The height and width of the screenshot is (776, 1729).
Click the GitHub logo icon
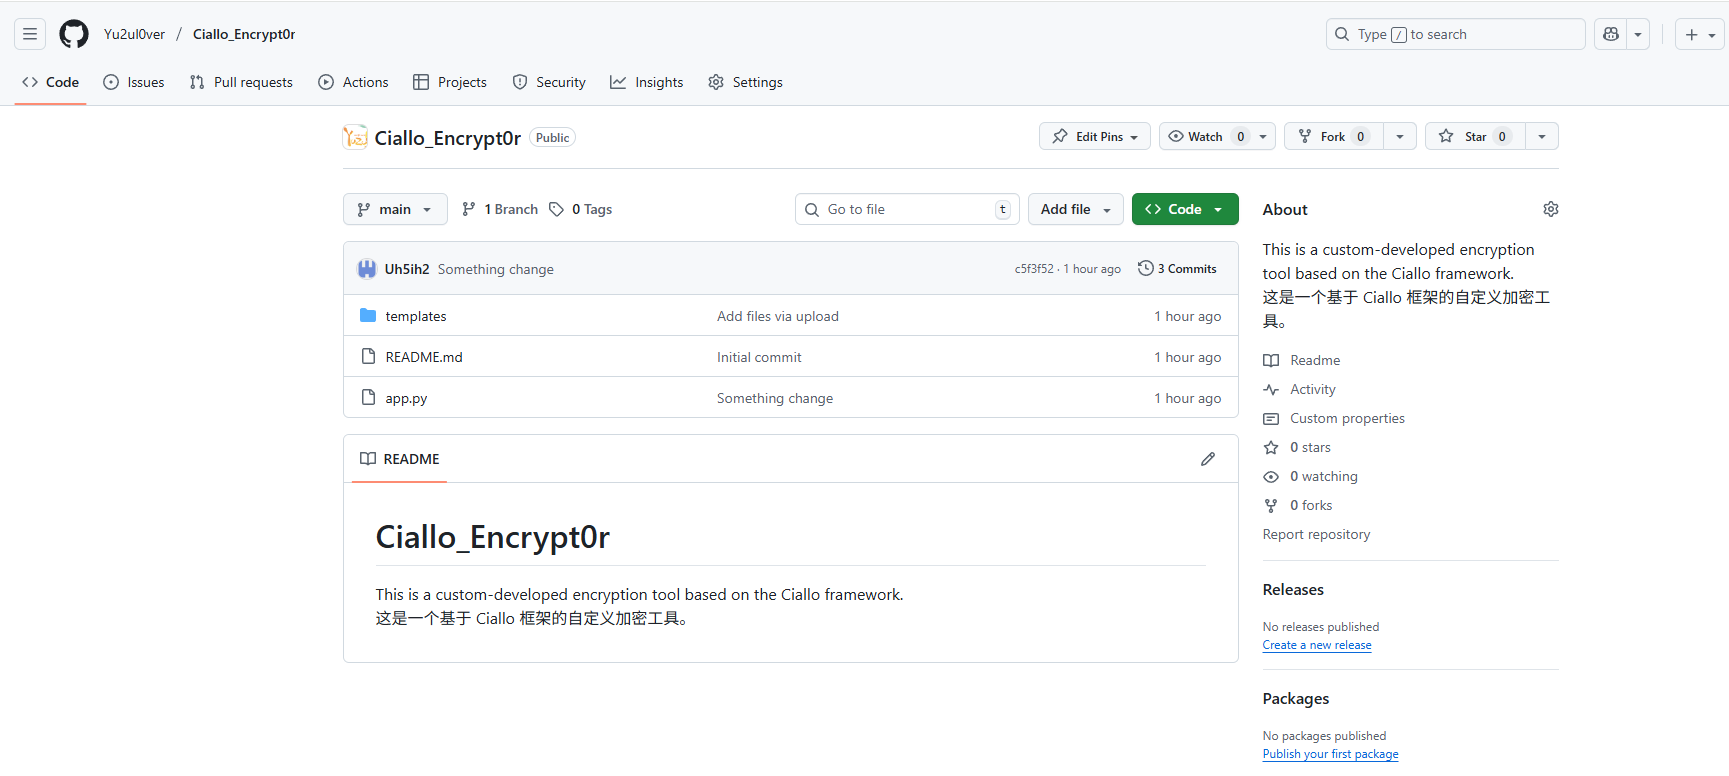click(74, 34)
